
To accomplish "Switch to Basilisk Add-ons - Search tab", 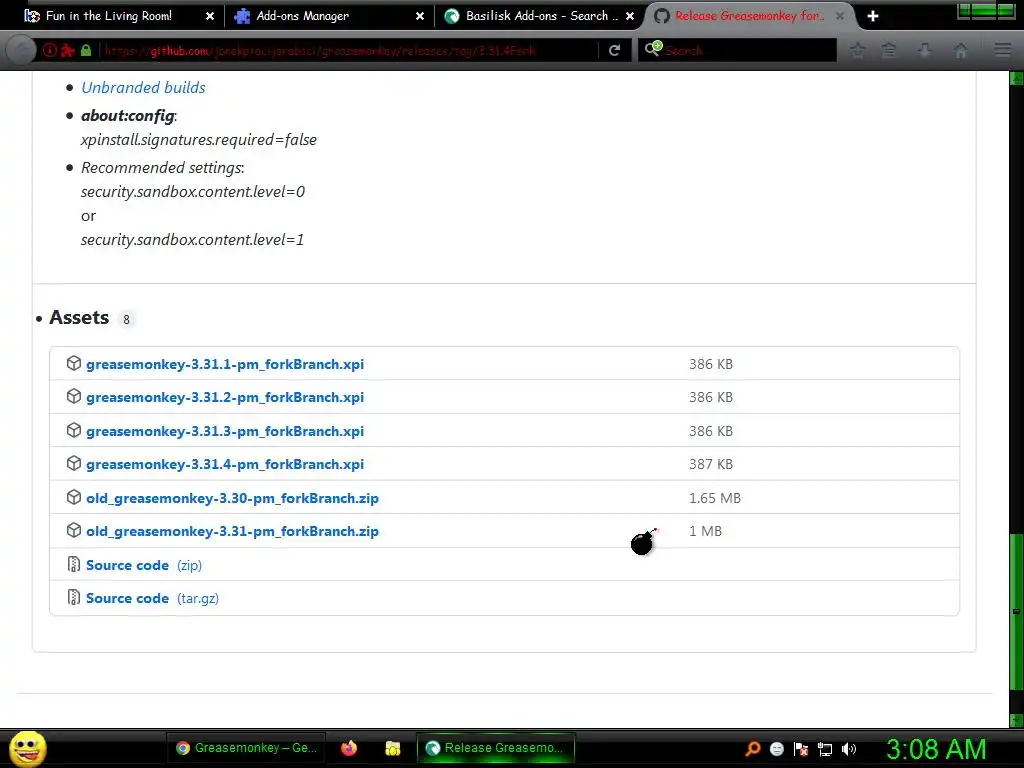I will pos(541,16).
